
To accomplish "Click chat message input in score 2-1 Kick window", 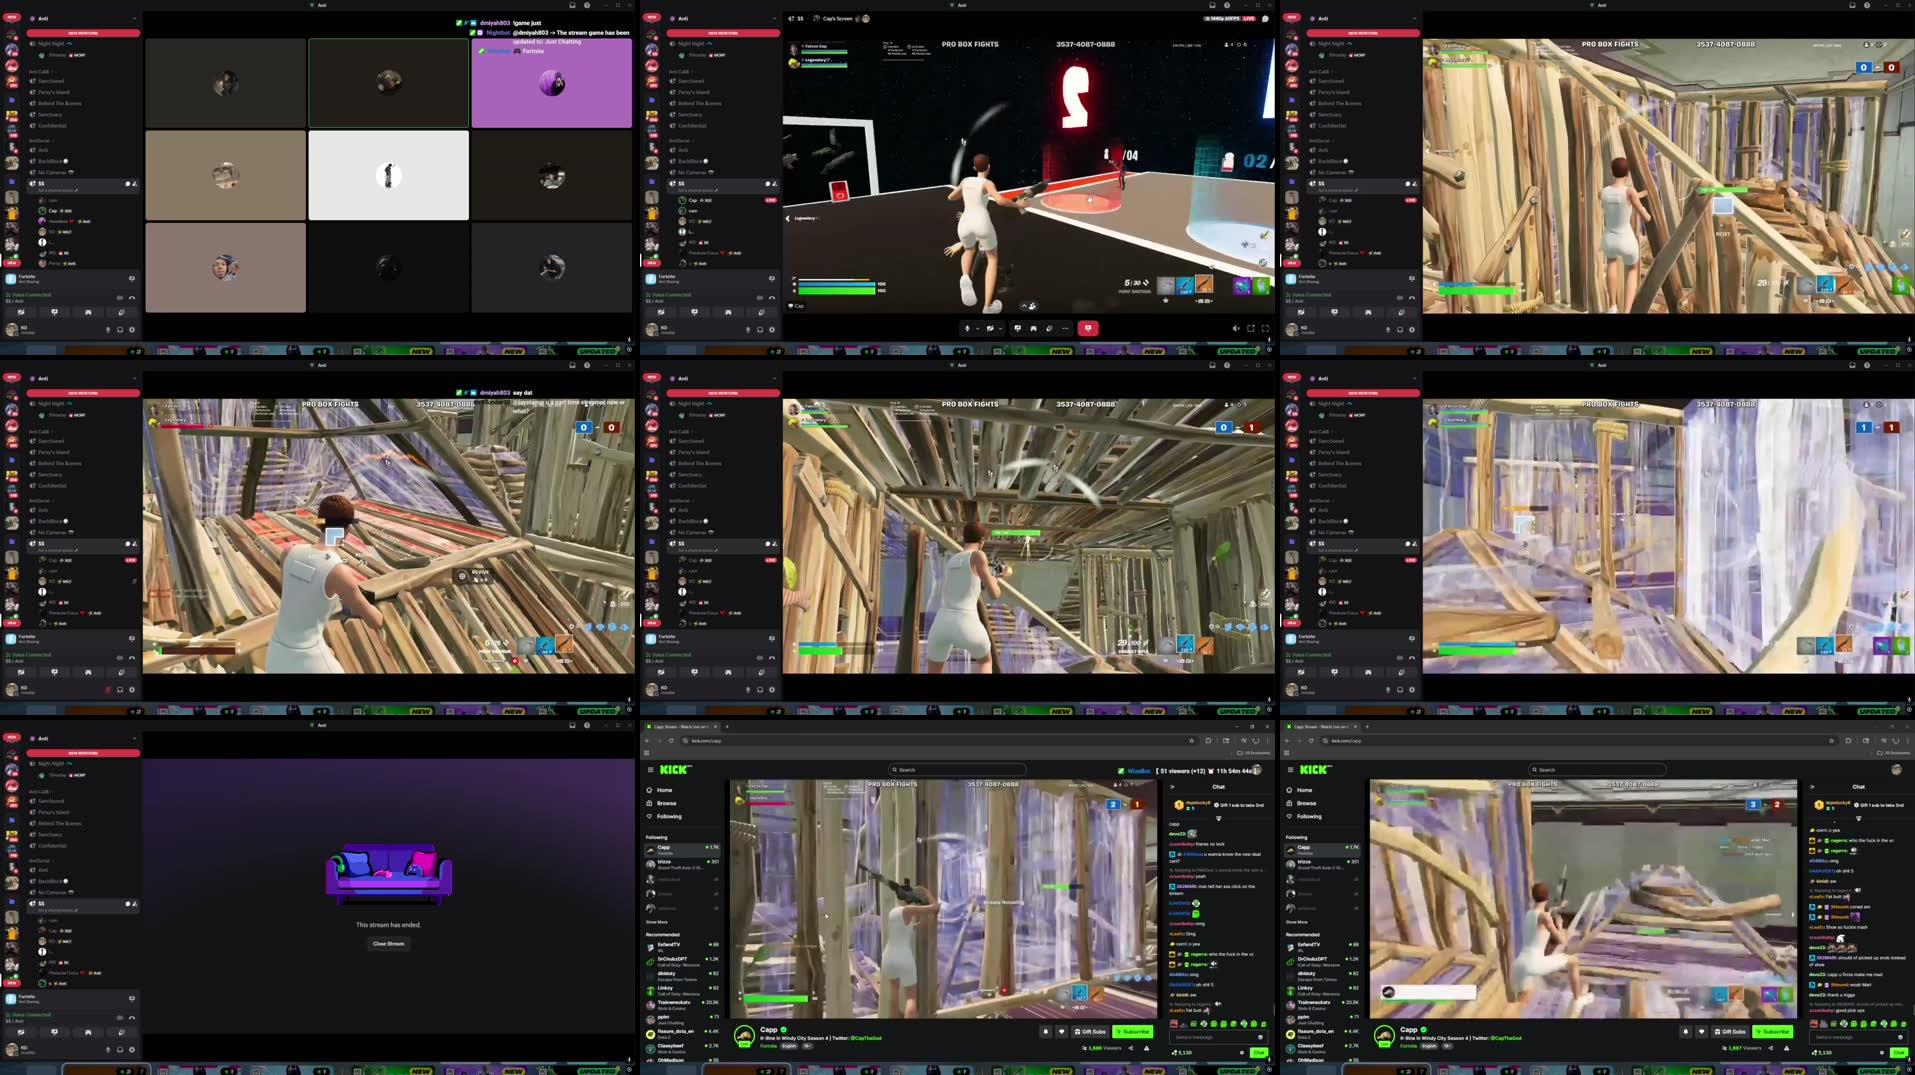I will [x=1220, y=1037].
